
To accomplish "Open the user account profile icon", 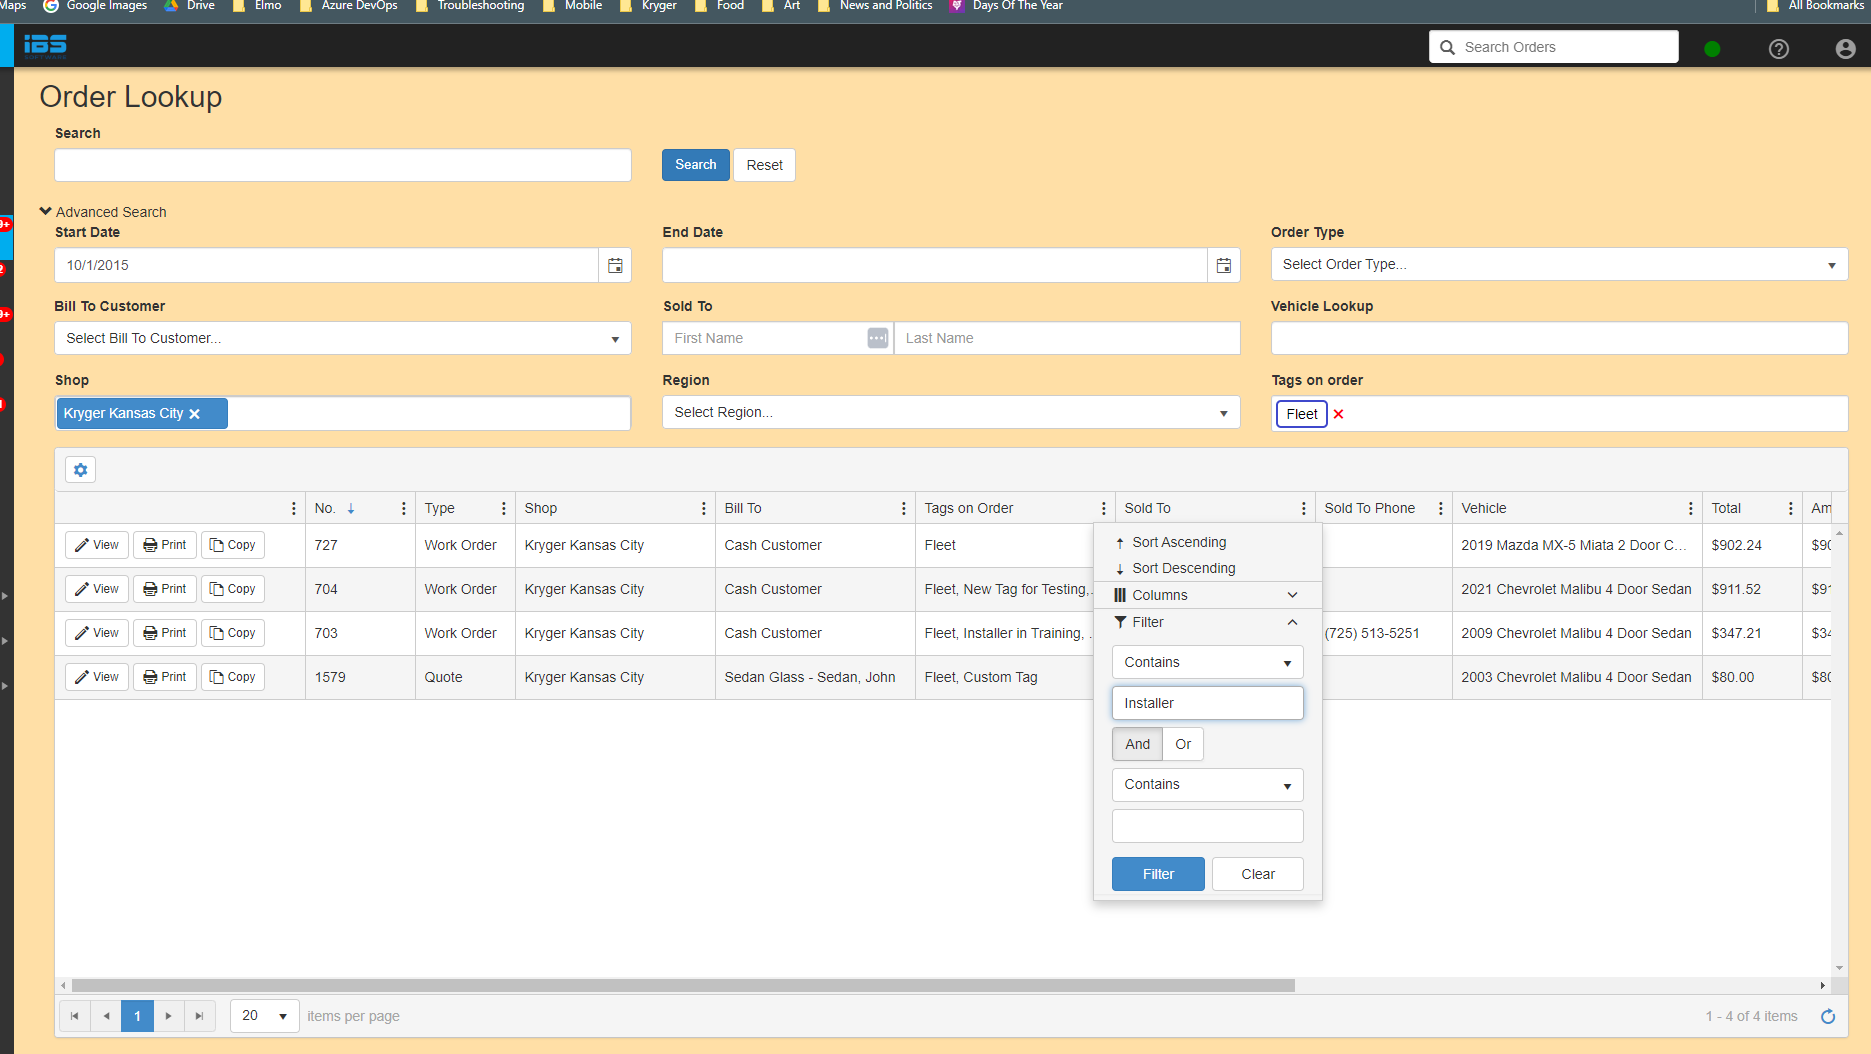I will (1845, 48).
